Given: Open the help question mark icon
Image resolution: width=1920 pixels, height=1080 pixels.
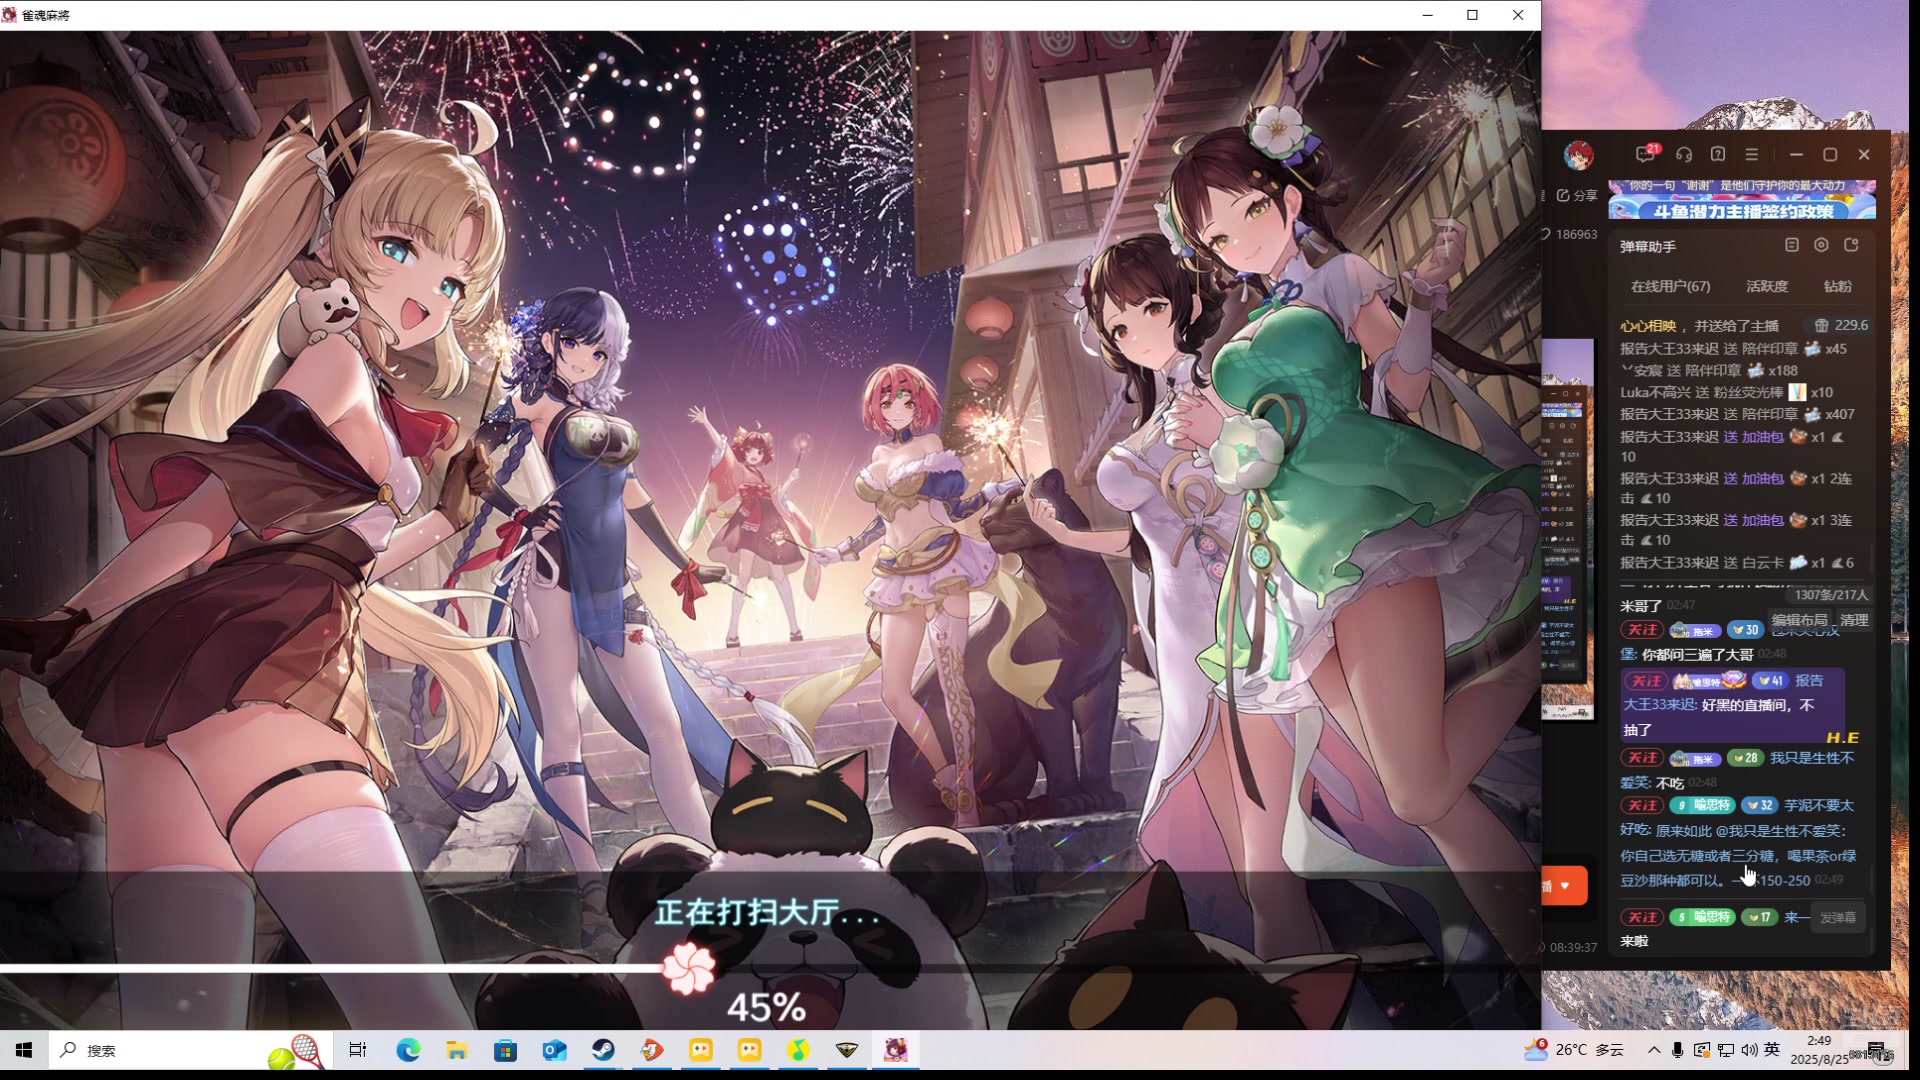Looking at the screenshot, I should [x=1718, y=154].
